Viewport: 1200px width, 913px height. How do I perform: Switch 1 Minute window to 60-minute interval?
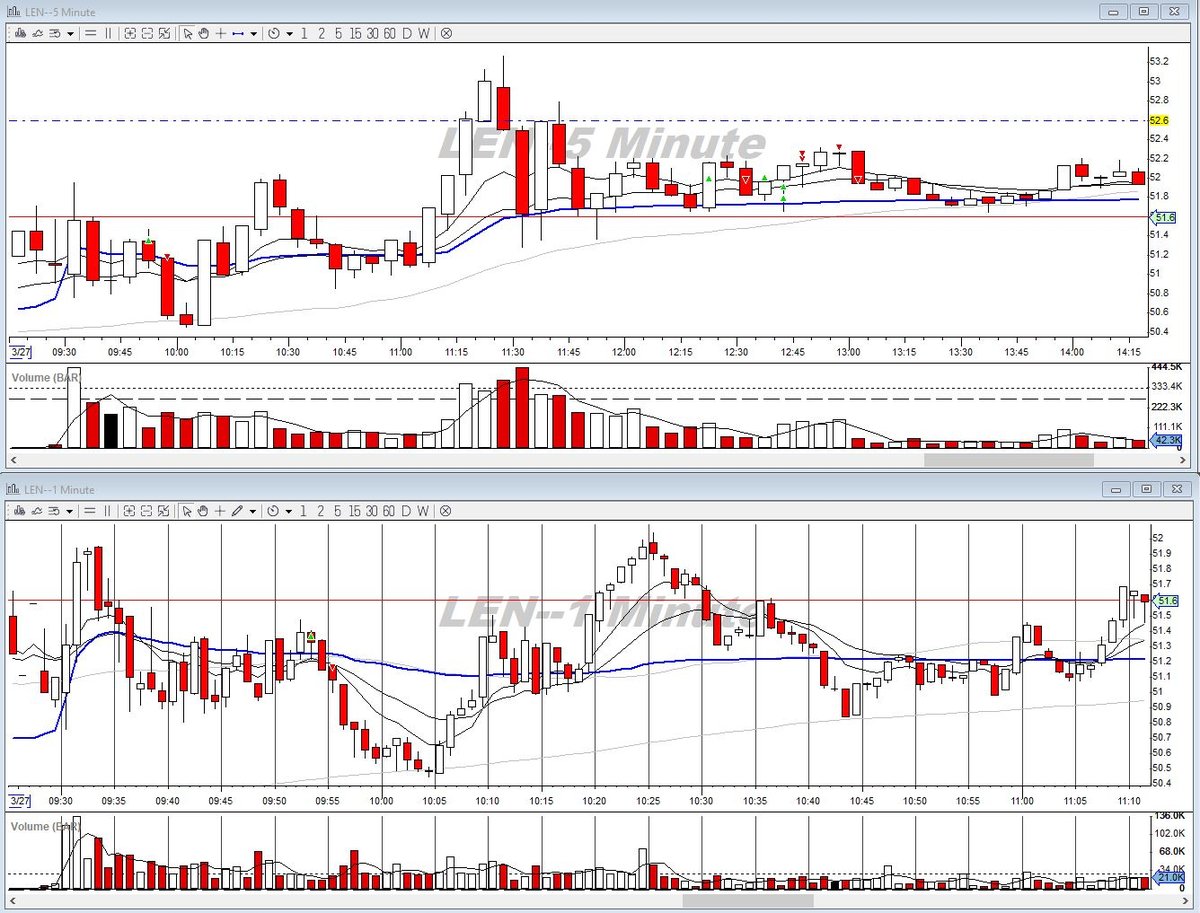tap(389, 511)
